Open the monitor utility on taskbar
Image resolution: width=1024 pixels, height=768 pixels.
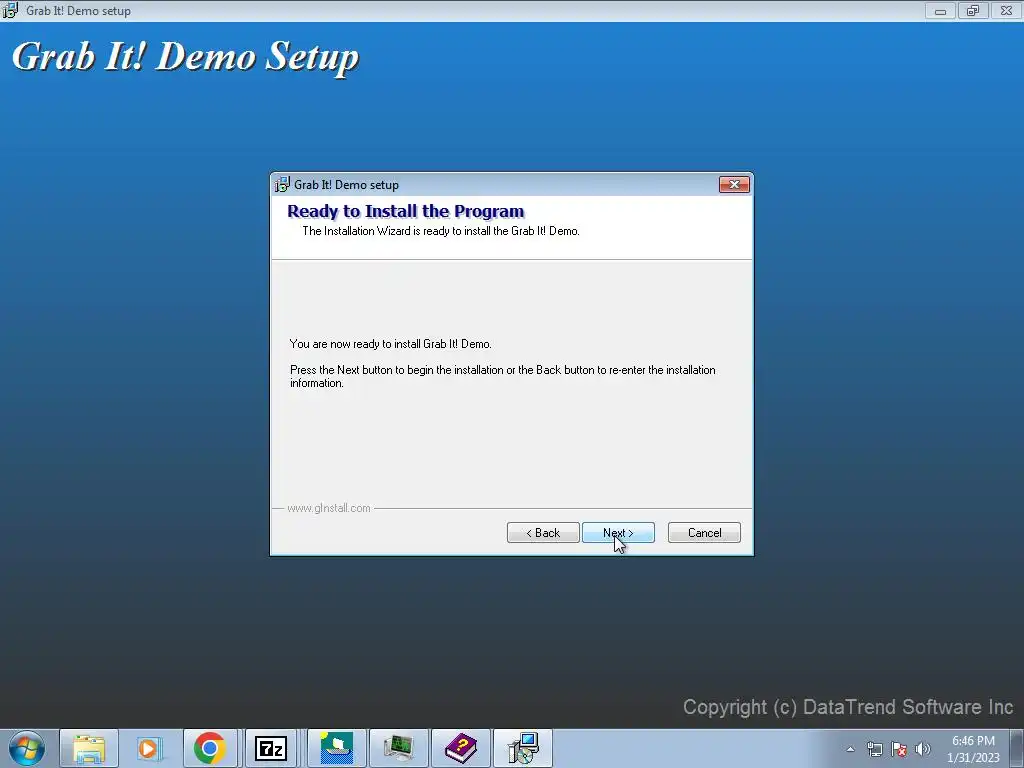click(398, 748)
